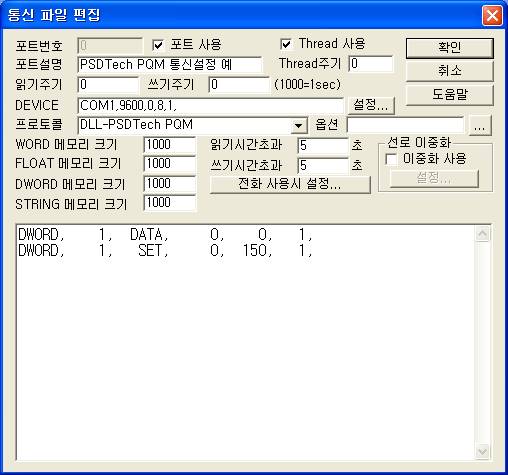The height and width of the screenshot is (475, 508).
Task: Uncheck the Thread 사용 checkbox
Action: pos(286,44)
